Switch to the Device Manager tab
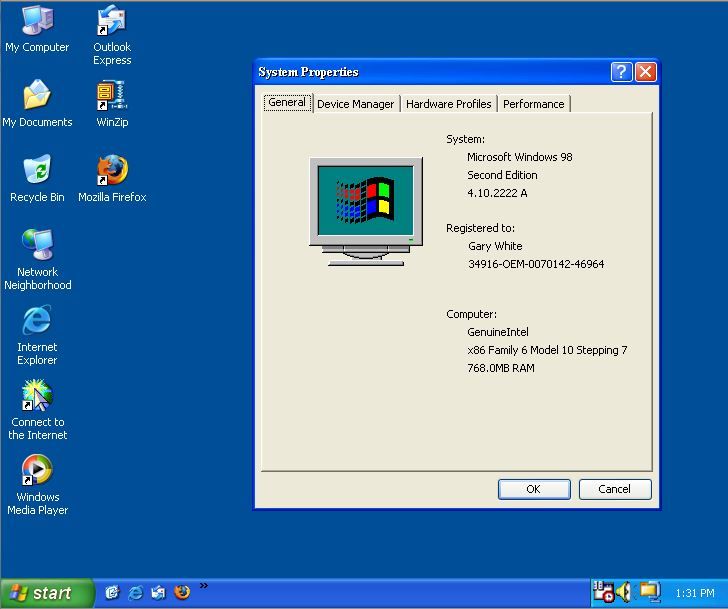The image size is (728, 609). [x=355, y=104]
